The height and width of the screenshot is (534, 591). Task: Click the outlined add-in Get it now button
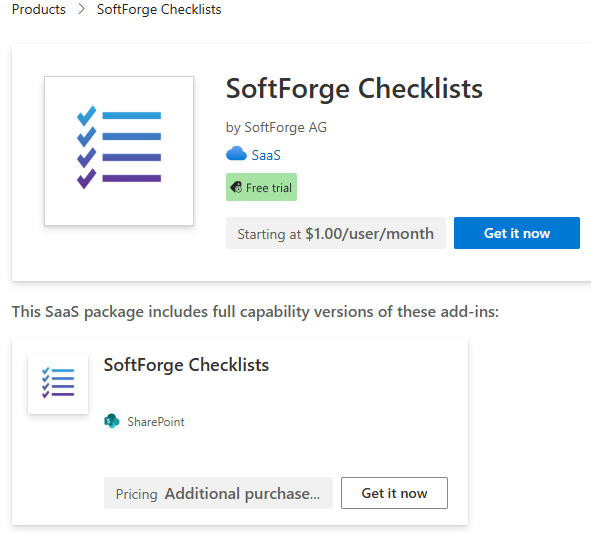click(x=394, y=493)
